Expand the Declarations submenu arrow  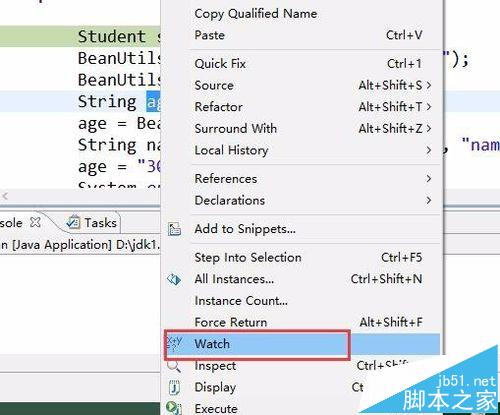[429, 200]
